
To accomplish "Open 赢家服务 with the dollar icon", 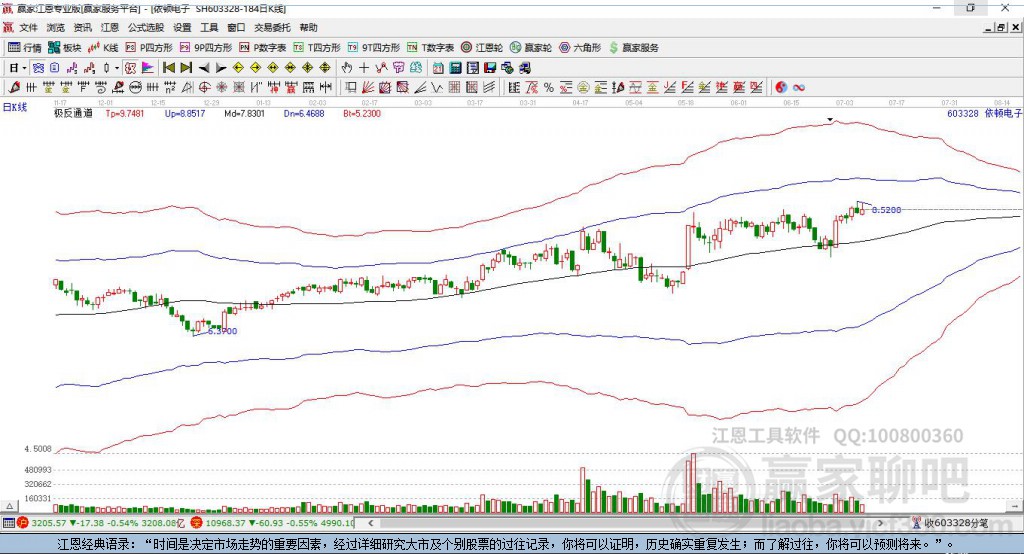I will coord(634,48).
